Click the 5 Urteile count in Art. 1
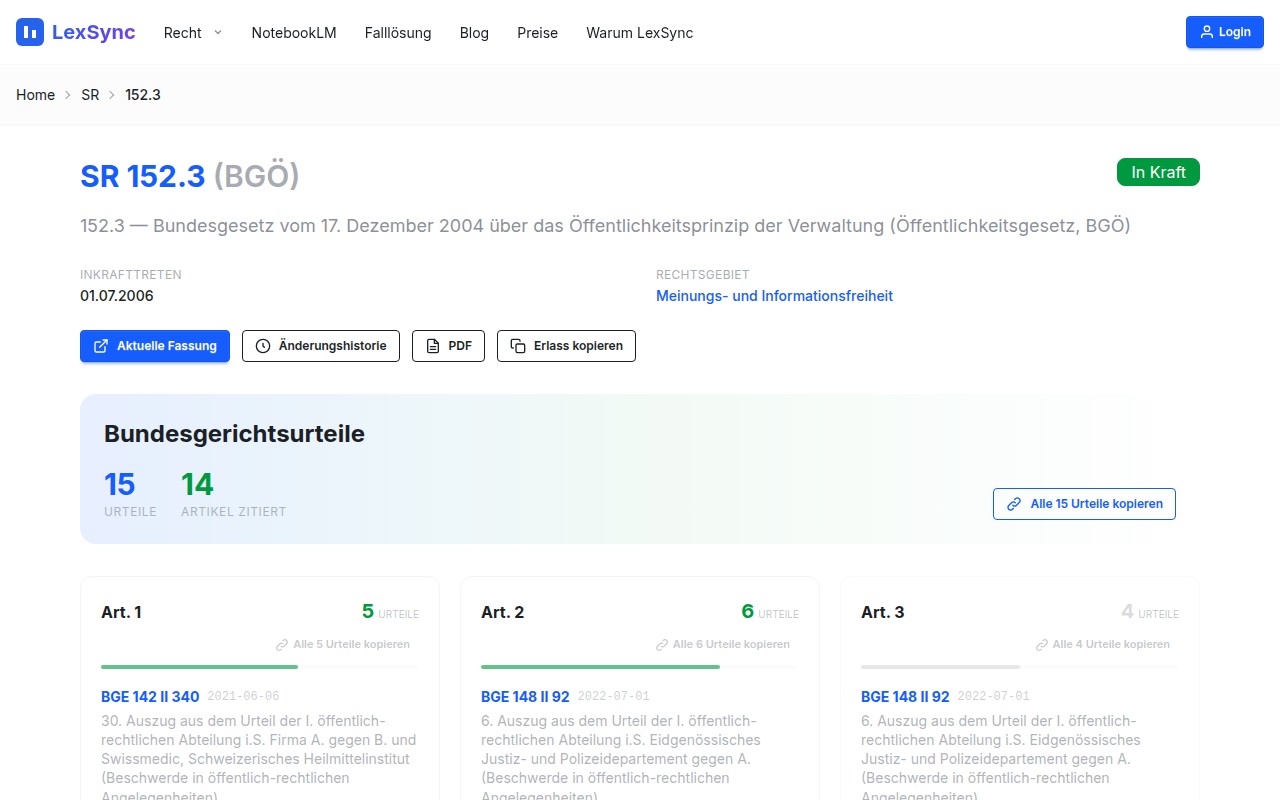This screenshot has height=800, width=1280. (x=368, y=611)
